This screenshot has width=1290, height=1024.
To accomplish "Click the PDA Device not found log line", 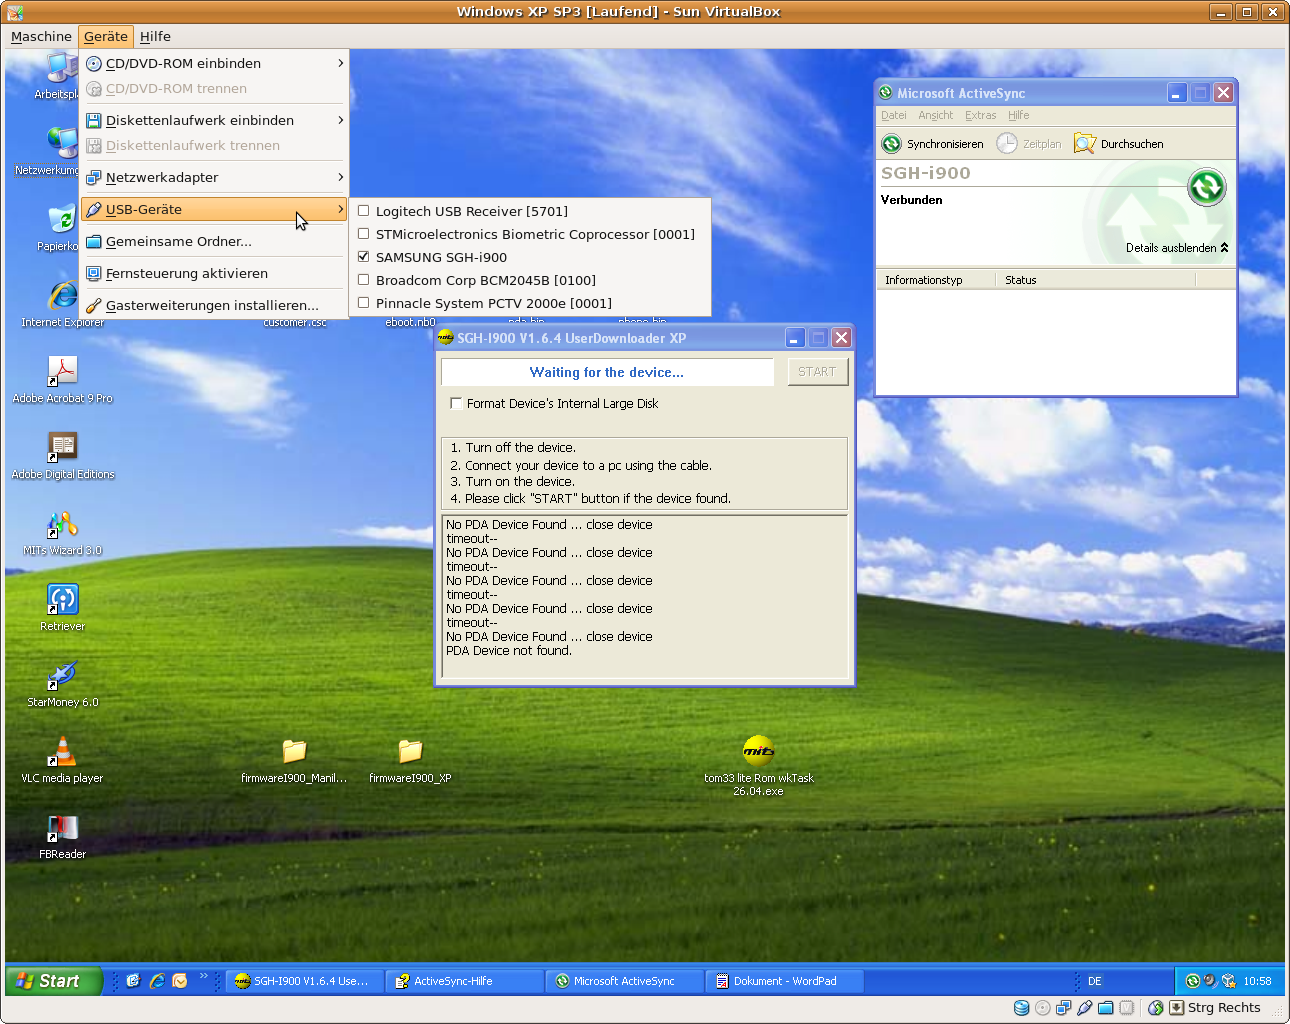I will [x=509, y=651].
